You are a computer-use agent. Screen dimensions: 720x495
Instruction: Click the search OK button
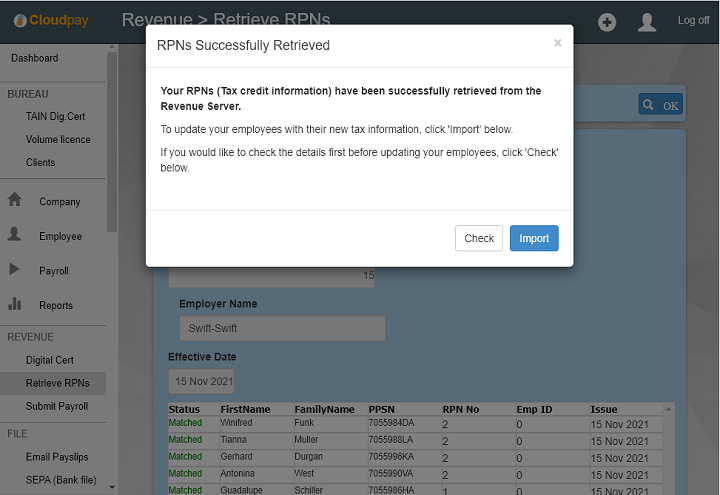[661, 105]
